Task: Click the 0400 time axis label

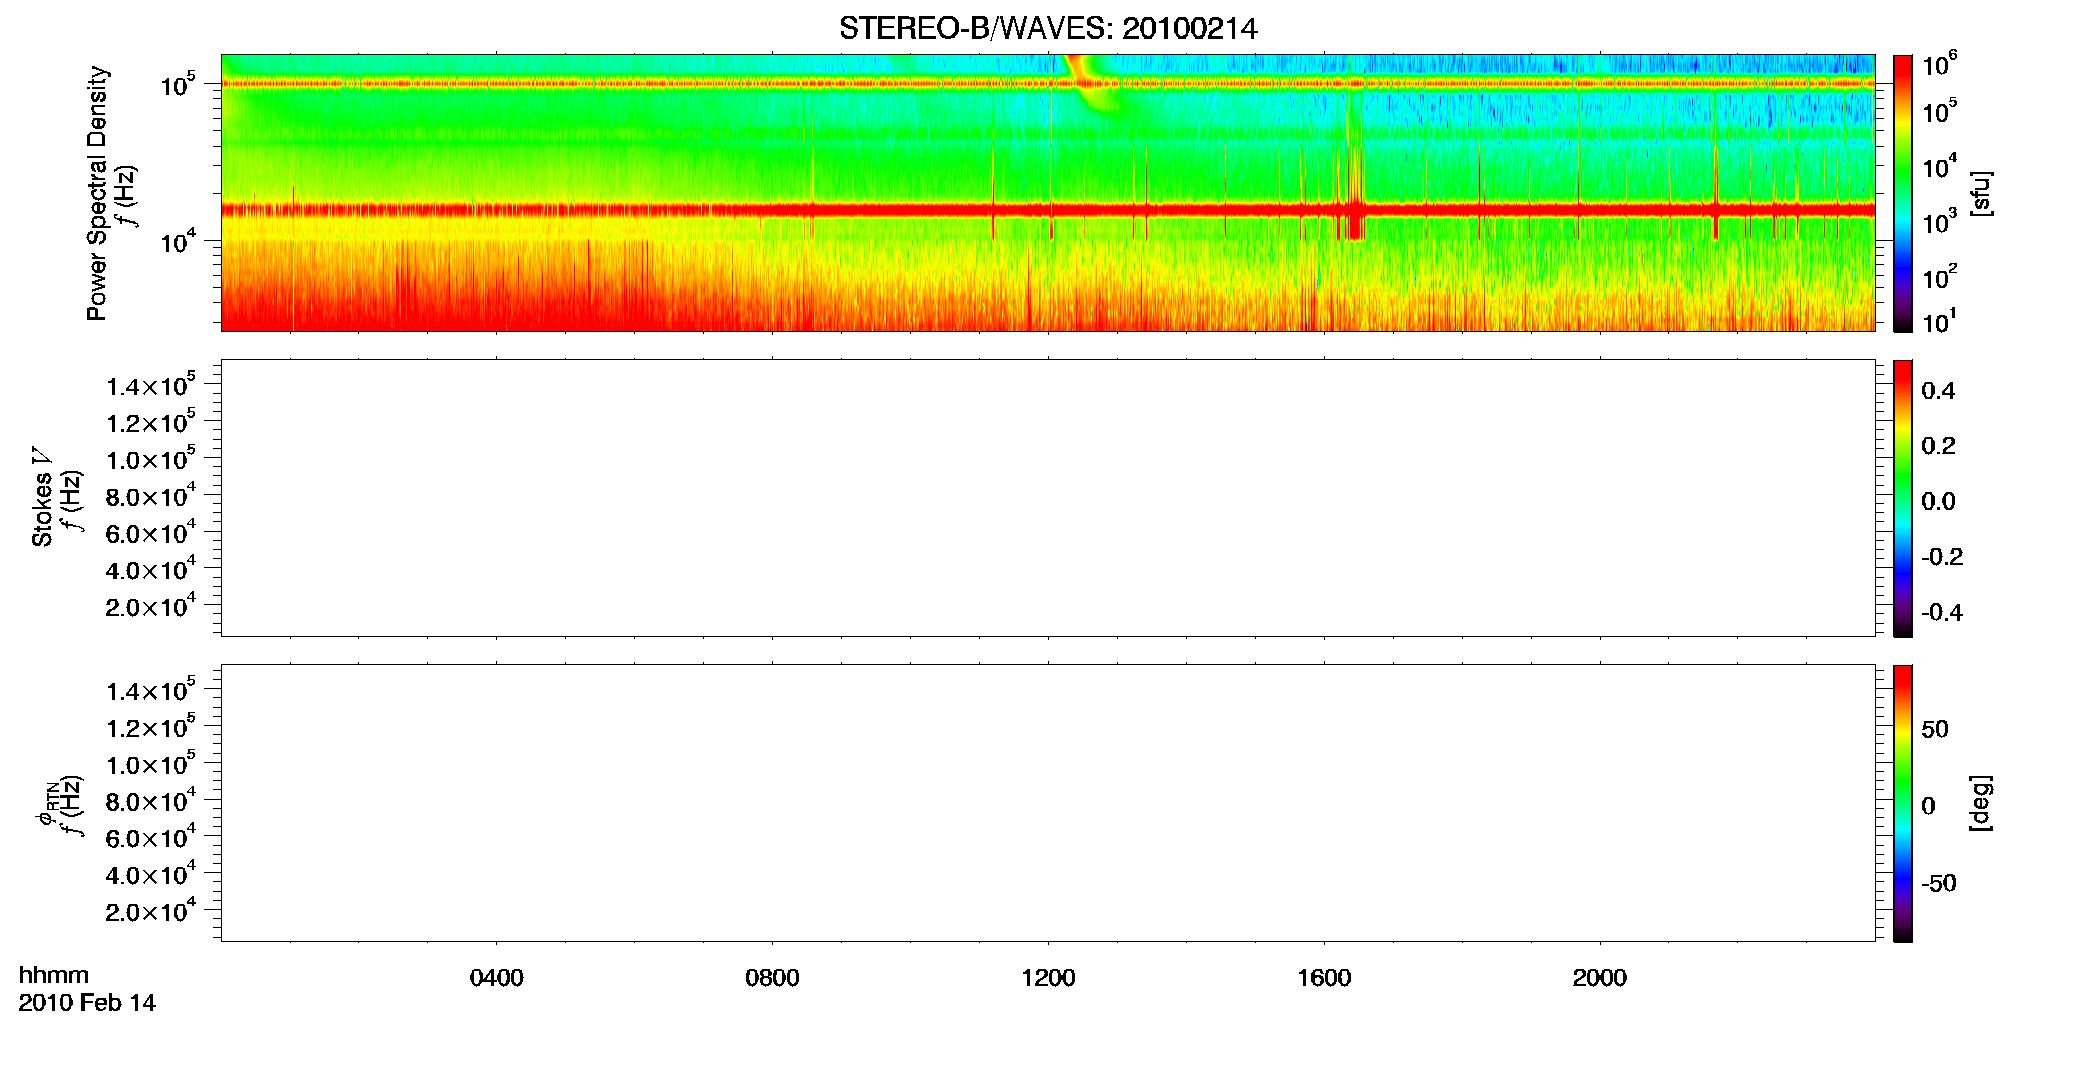Action: click(497, 978)
